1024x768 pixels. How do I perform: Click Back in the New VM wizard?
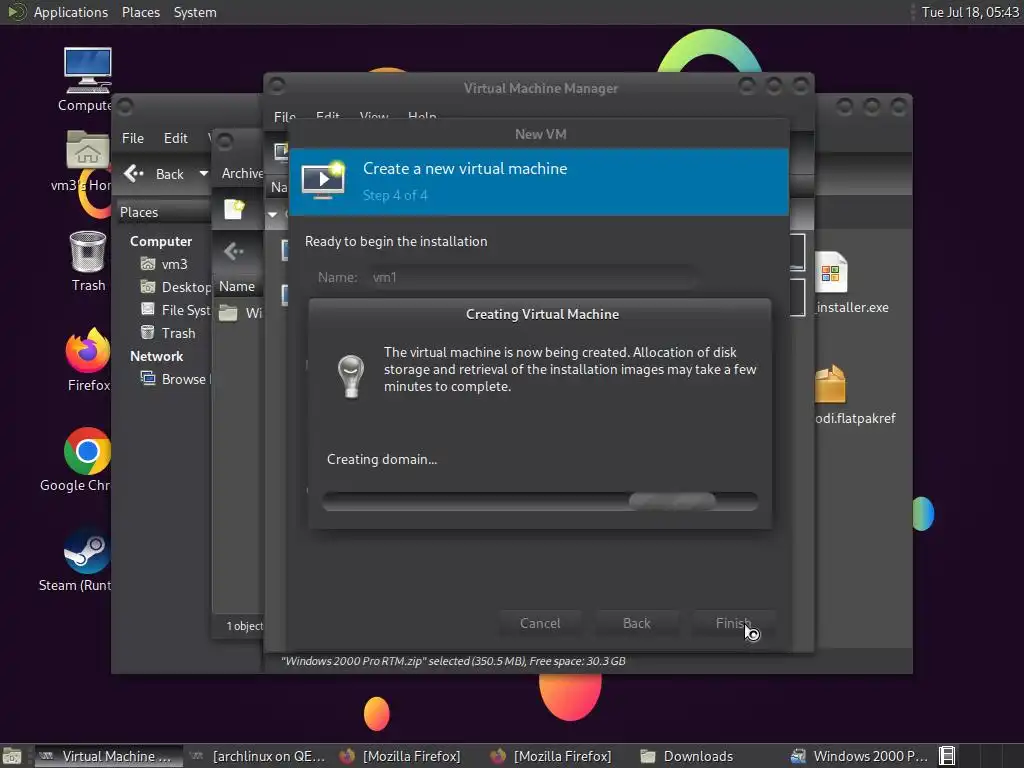[636, 623]
